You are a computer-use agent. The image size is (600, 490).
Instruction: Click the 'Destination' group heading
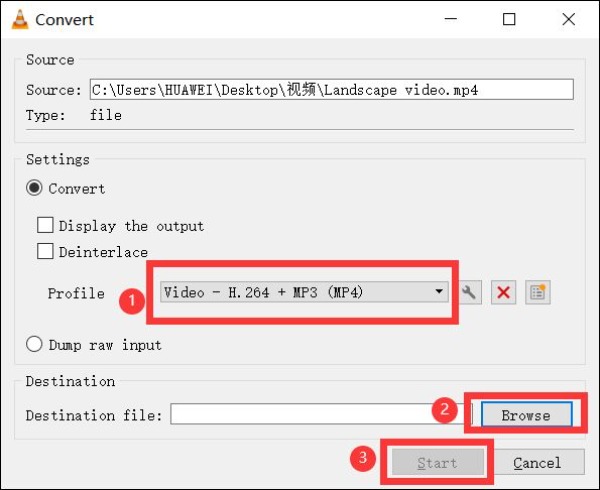(x=70, y=381)
